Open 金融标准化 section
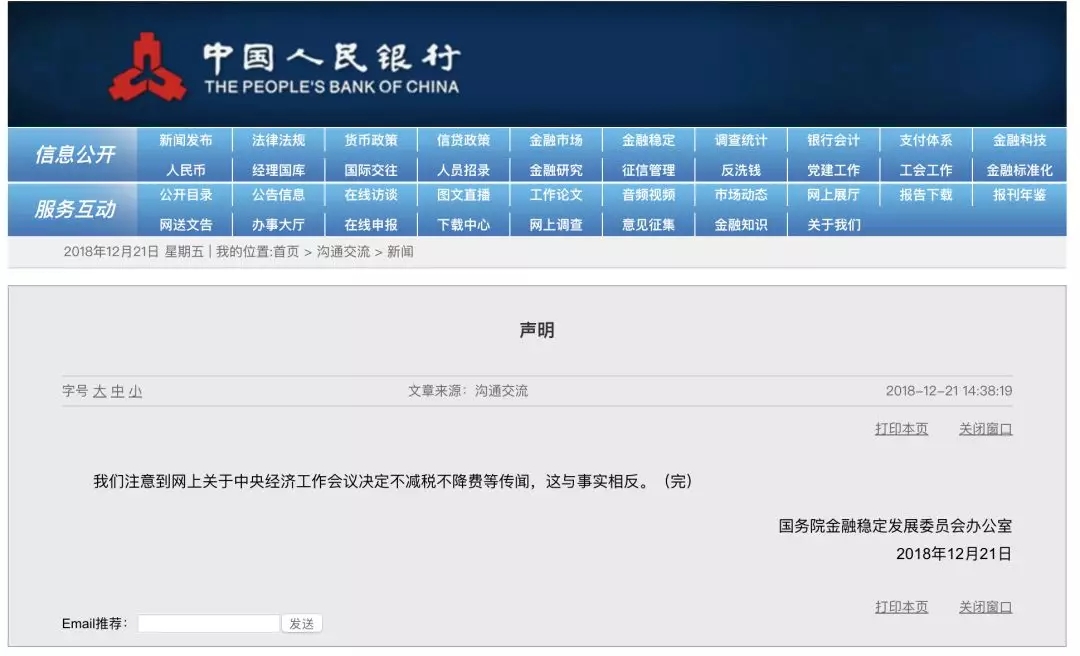Screen dimensions: 1080x656 (1019, 170)
